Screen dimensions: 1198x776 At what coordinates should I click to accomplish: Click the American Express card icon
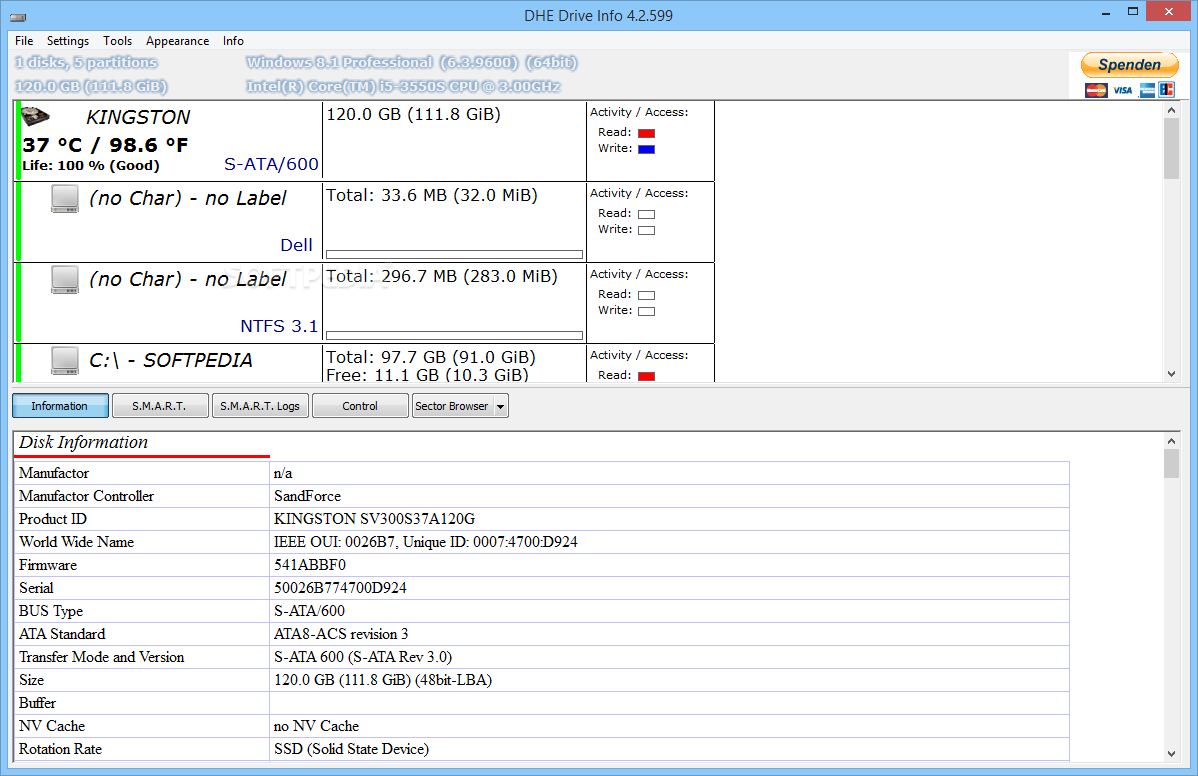[1147, 90]
